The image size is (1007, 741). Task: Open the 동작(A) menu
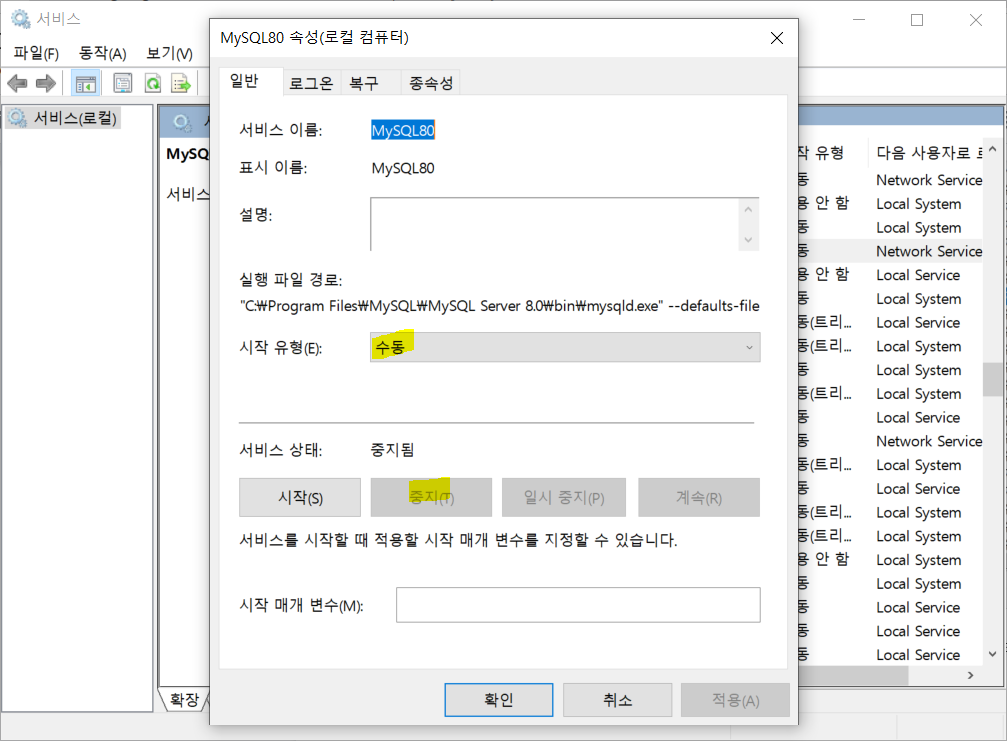point(102,53)
